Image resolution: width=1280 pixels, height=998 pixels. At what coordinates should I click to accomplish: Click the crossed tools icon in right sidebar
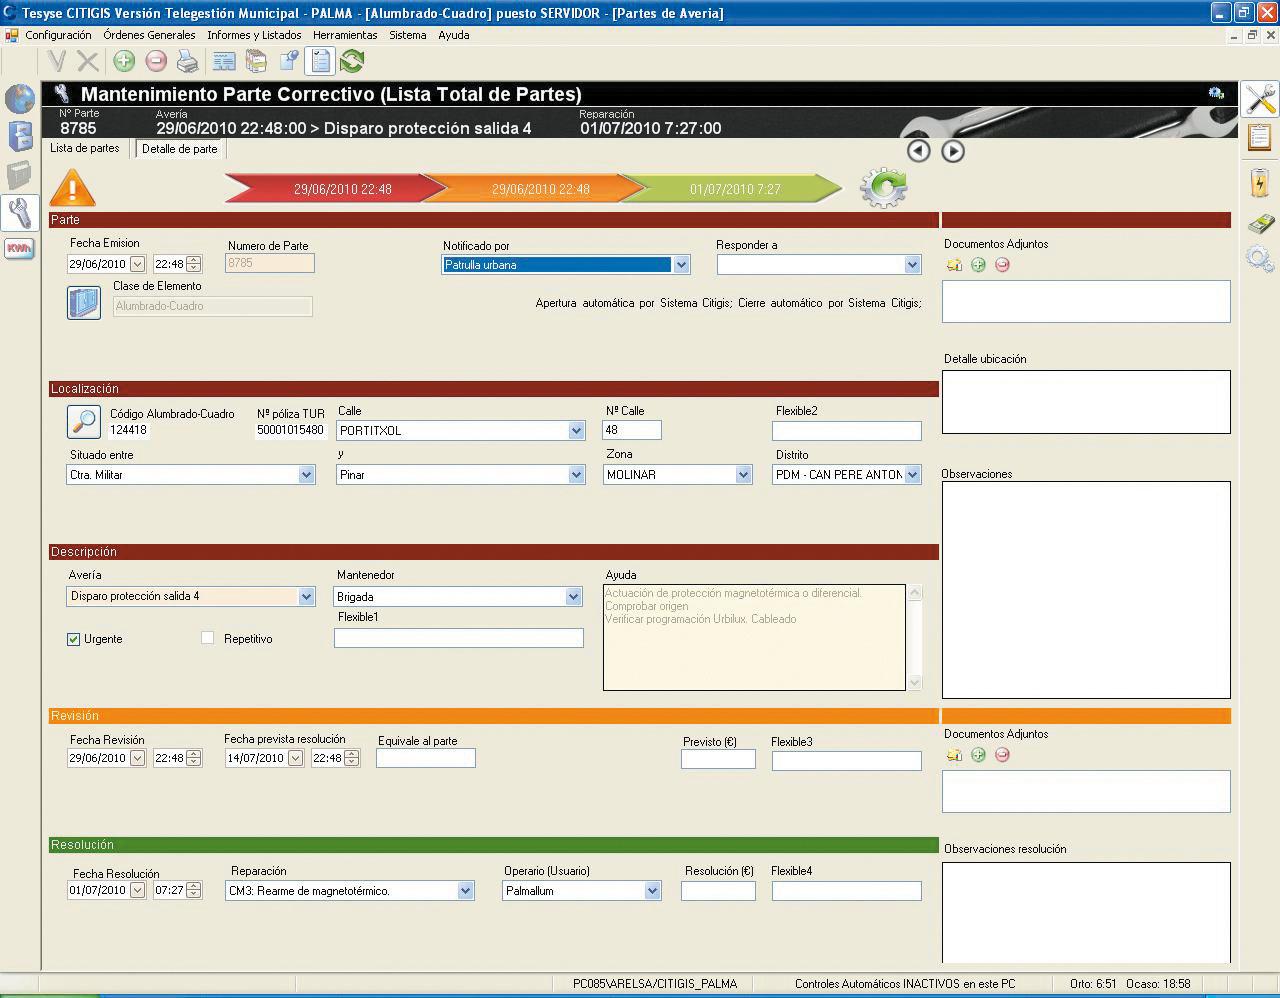click(x=1260, y=99)
